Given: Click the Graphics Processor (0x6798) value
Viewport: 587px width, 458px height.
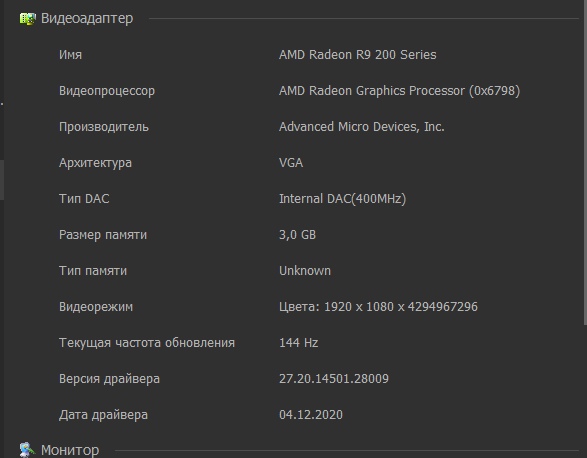Looking at the screenshot, I should click(399, 91).
